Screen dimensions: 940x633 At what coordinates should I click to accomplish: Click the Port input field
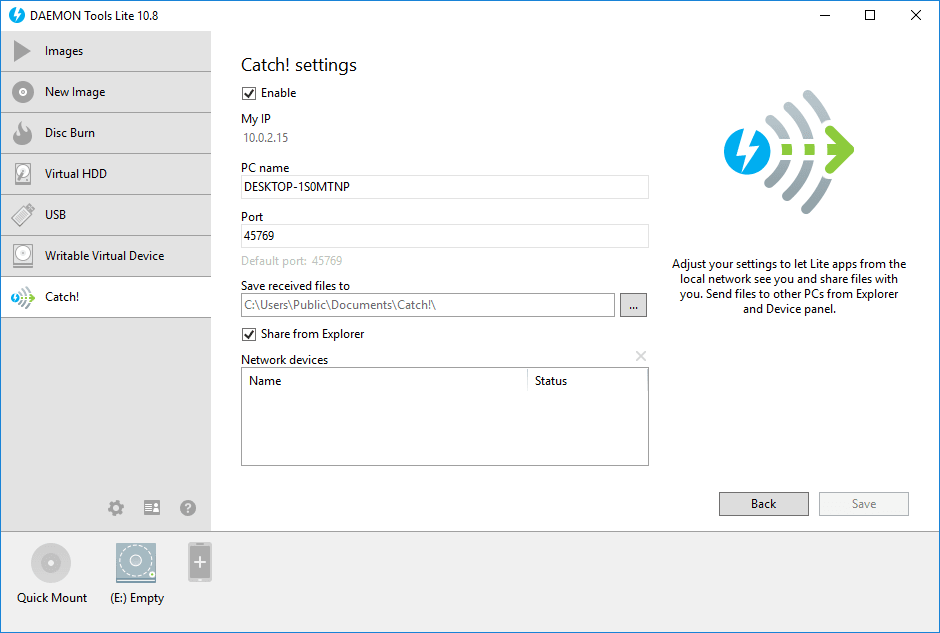coord(445,236)
